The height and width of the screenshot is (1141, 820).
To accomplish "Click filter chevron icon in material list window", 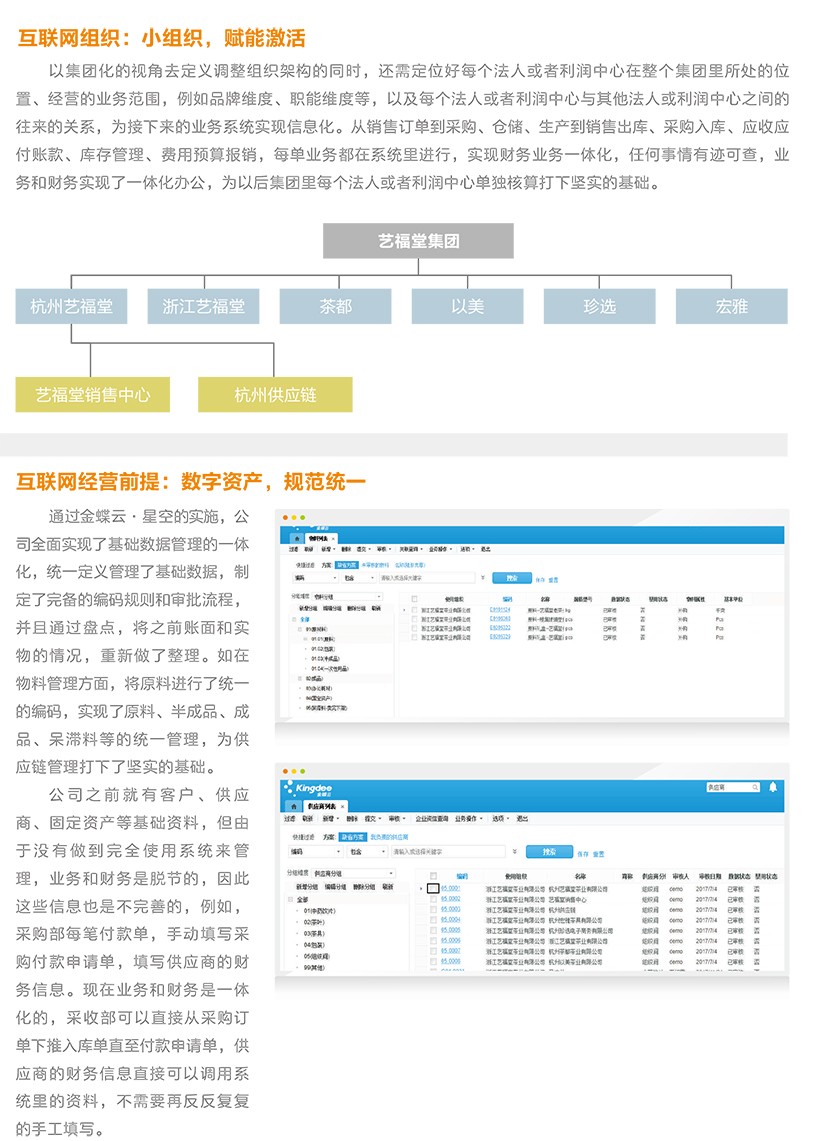I will pos(482,577).
